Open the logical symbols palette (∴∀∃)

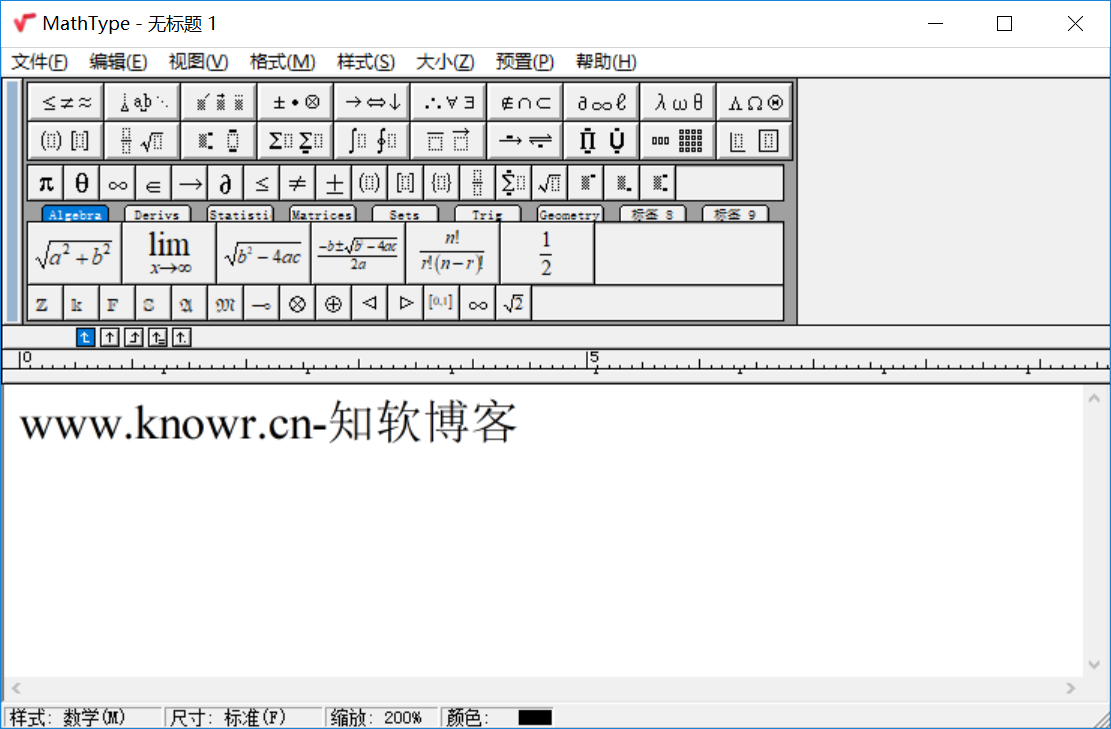pos(449,102)
